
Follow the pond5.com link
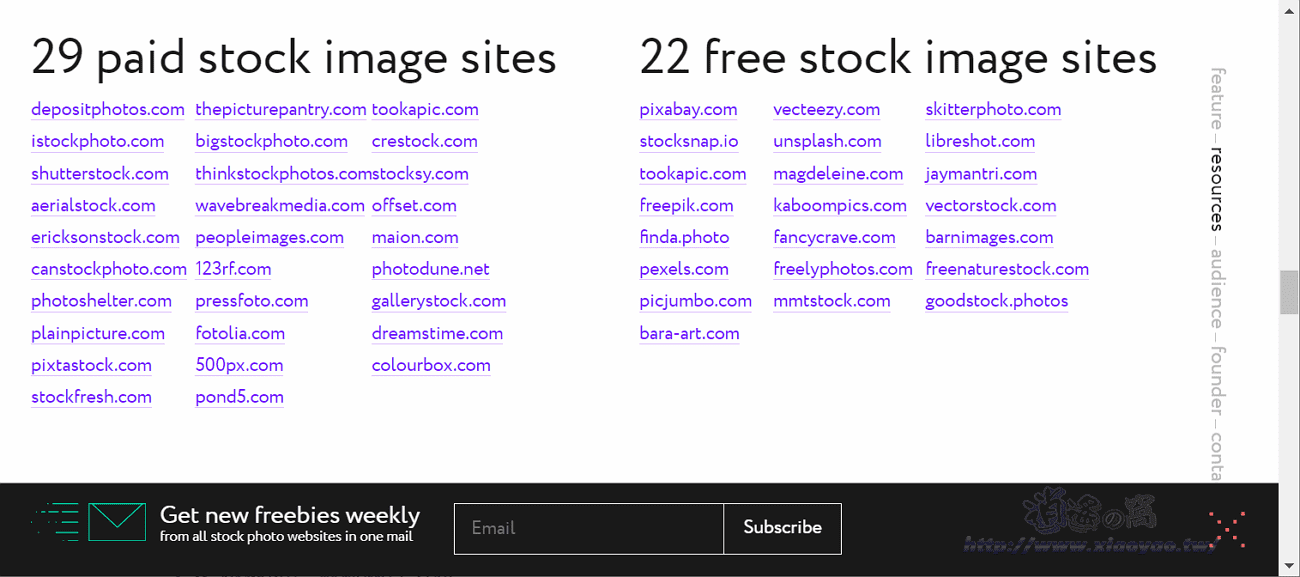click(239, 398)
